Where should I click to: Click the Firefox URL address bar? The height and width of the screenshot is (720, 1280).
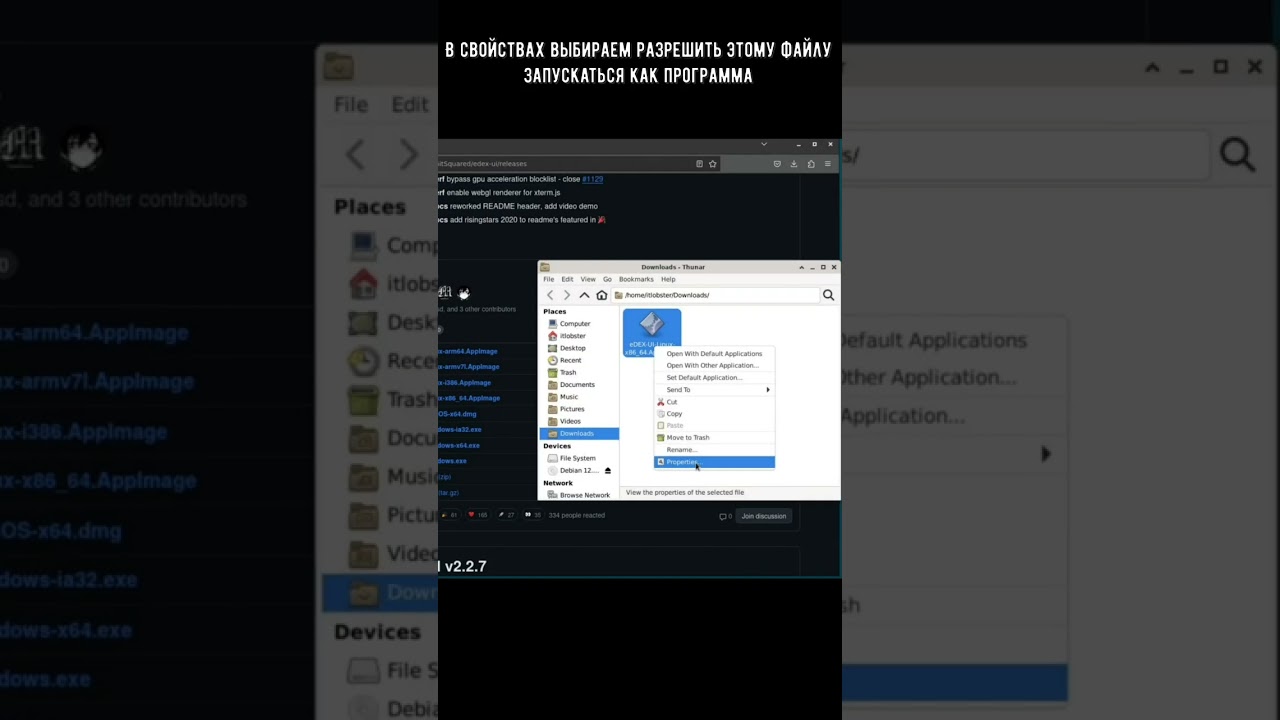[565, 164]
